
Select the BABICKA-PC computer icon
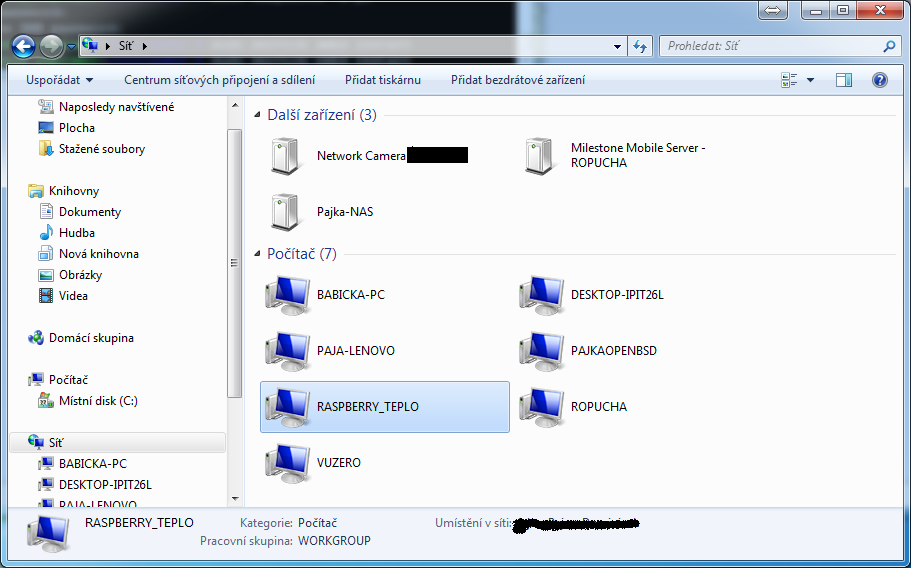pos(288,295)
